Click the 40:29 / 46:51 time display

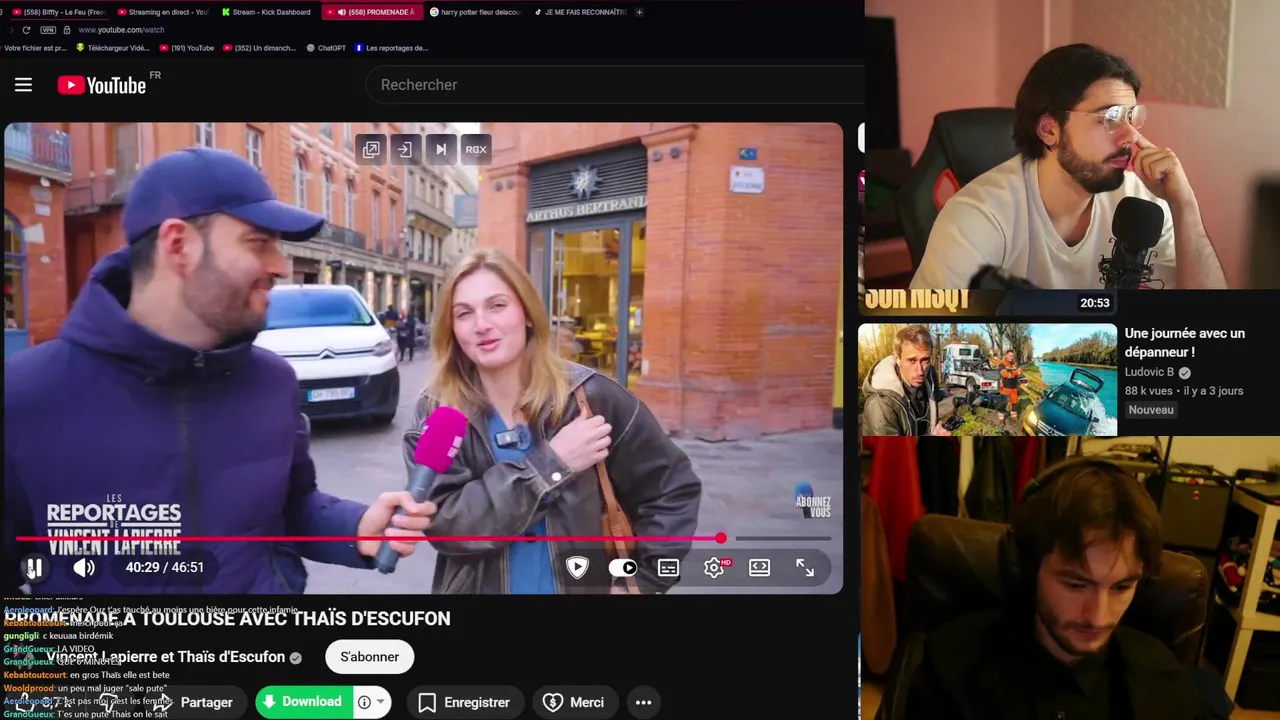coord(164,568)
